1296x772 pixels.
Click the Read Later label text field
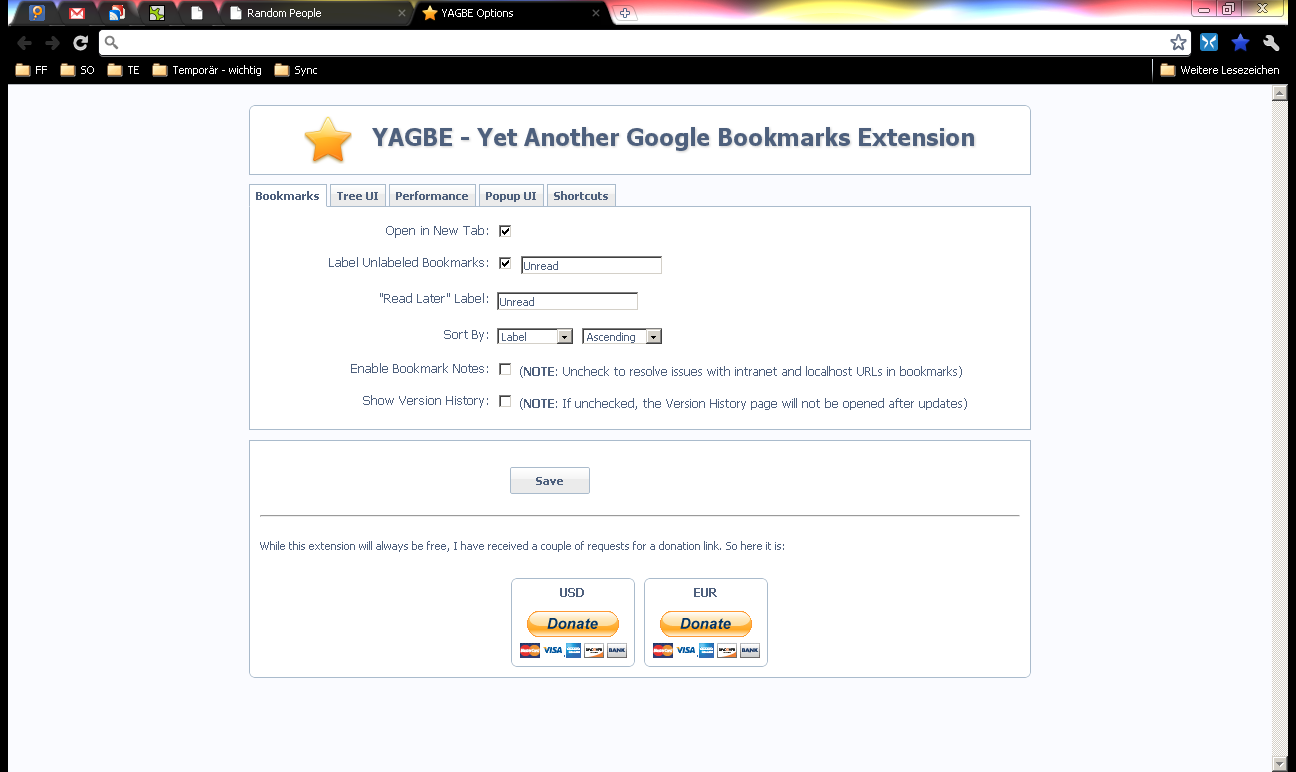coord(567,301)
